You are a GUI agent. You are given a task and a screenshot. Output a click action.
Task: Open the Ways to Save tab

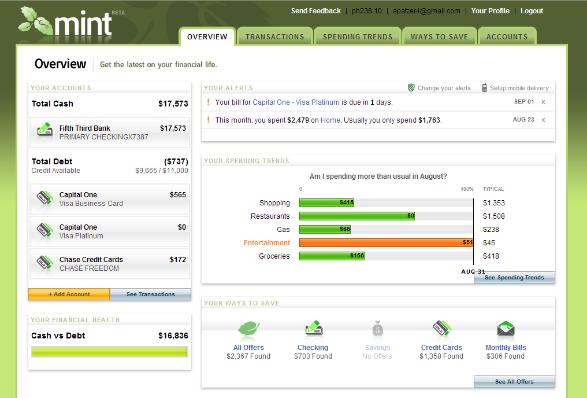(x=439, y=36)
